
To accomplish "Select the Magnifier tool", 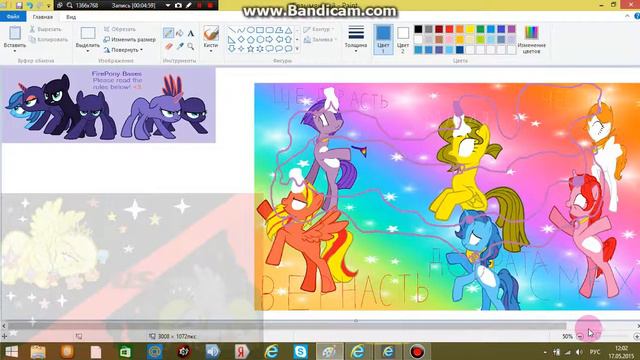I will click(x=191, y=47).
